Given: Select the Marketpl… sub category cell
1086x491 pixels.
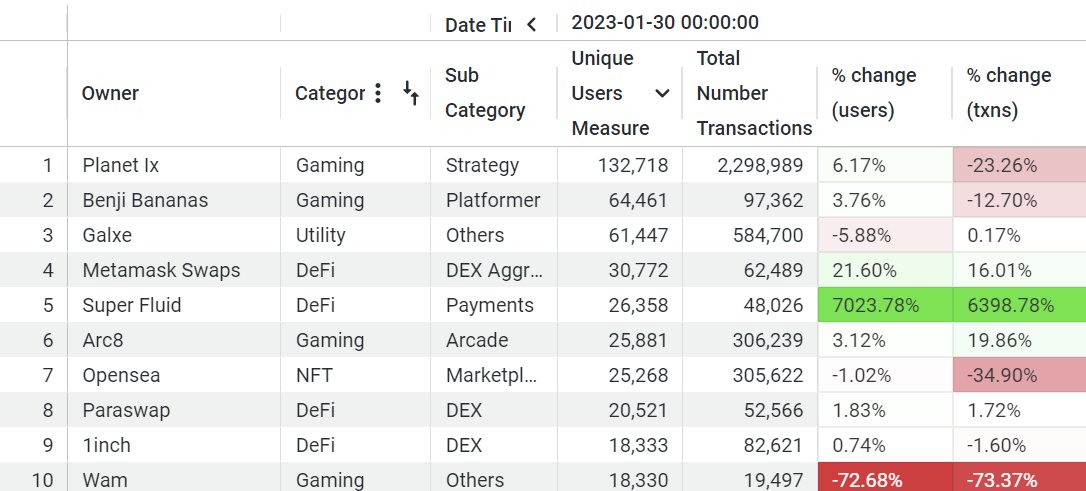Looking at the screenshot, I should [494, 375].
